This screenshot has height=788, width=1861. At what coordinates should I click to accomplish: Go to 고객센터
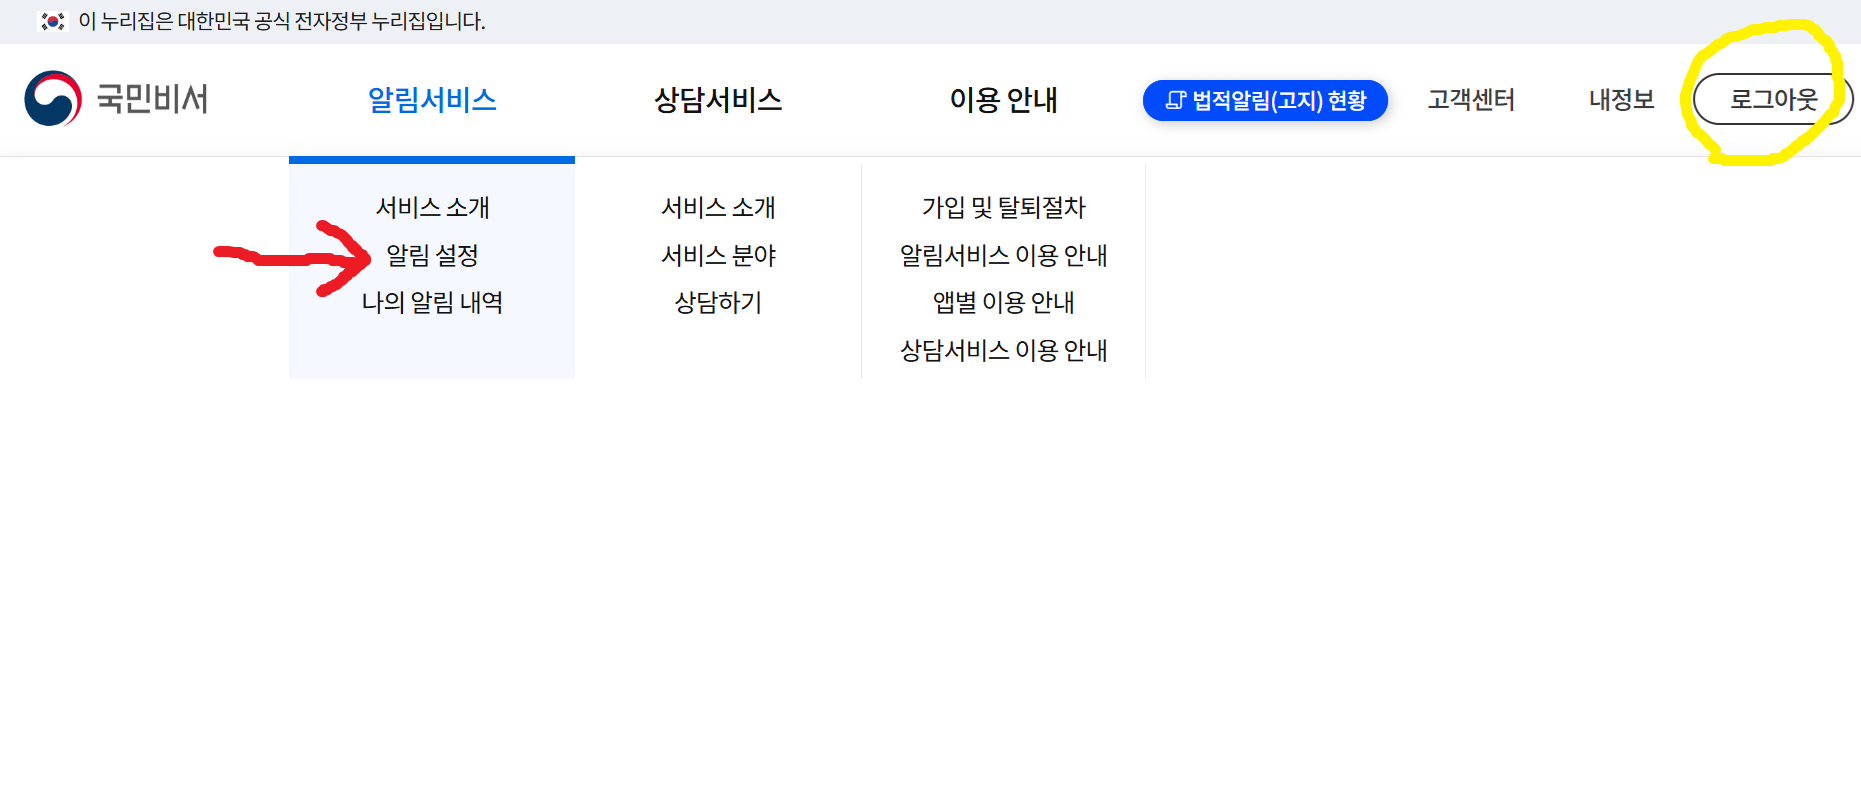click(1471, 100)
